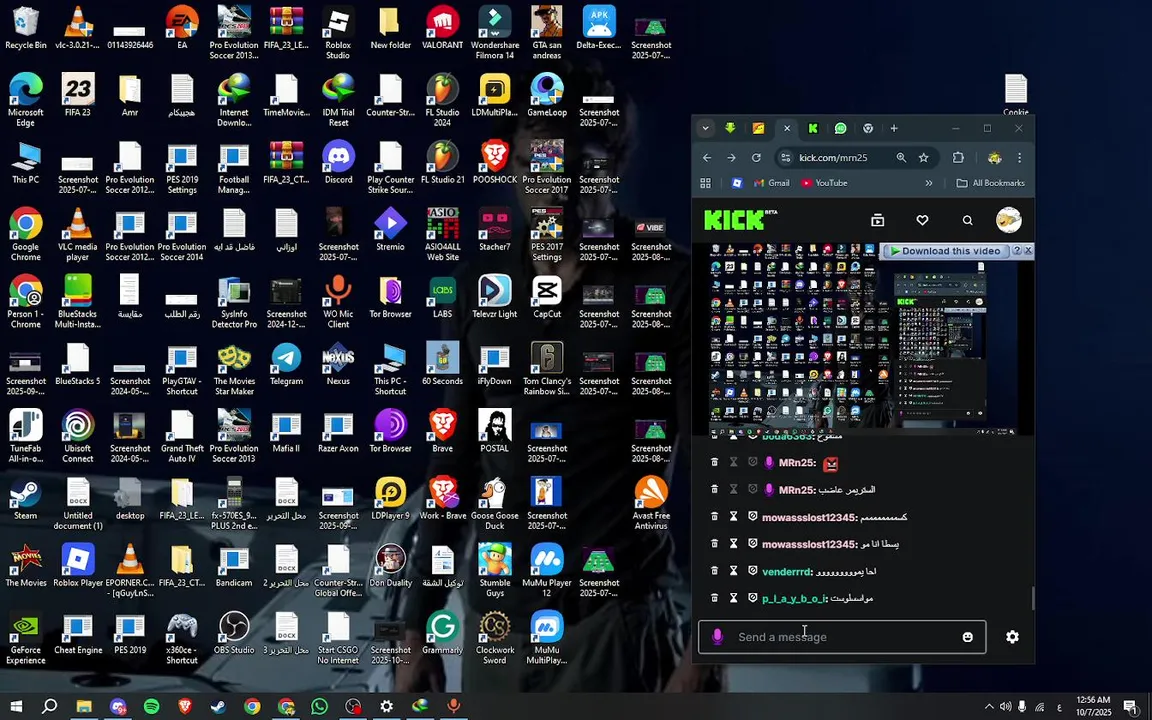Click p_l_a_y_b_o_i username in chat
1152x720 pixels.
click(x=795, y=599)
